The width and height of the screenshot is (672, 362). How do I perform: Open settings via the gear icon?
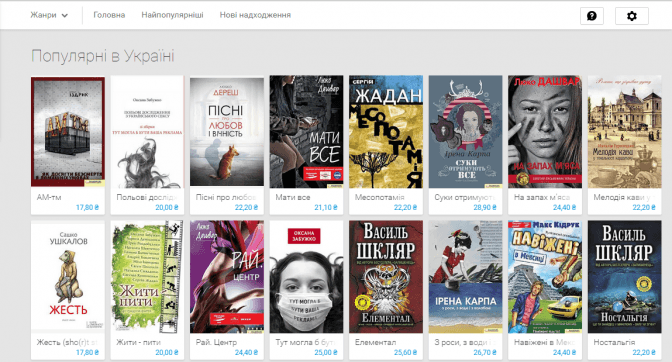631,16
